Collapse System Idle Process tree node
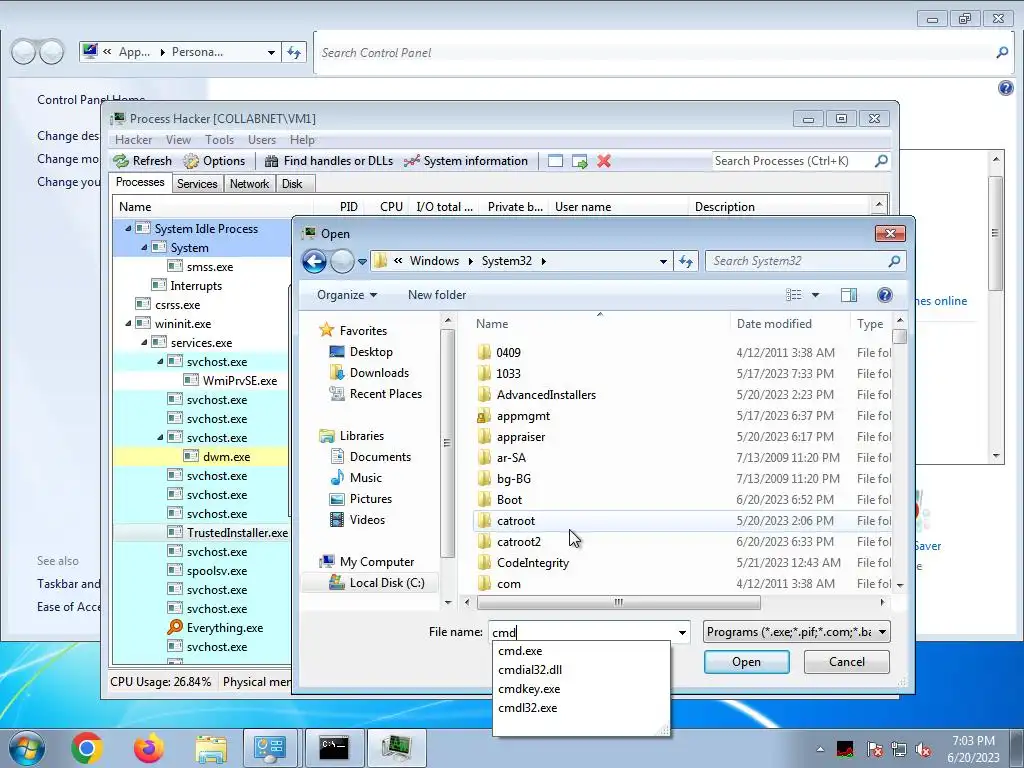 [x=128, y=229]
